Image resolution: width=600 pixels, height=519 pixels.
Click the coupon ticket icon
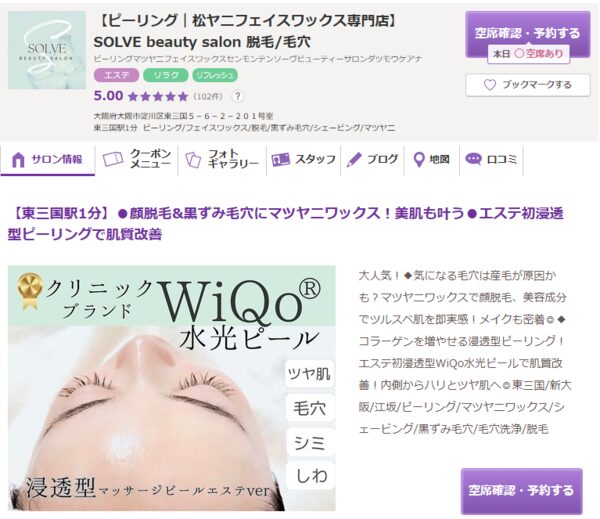[x=113, y=159]
